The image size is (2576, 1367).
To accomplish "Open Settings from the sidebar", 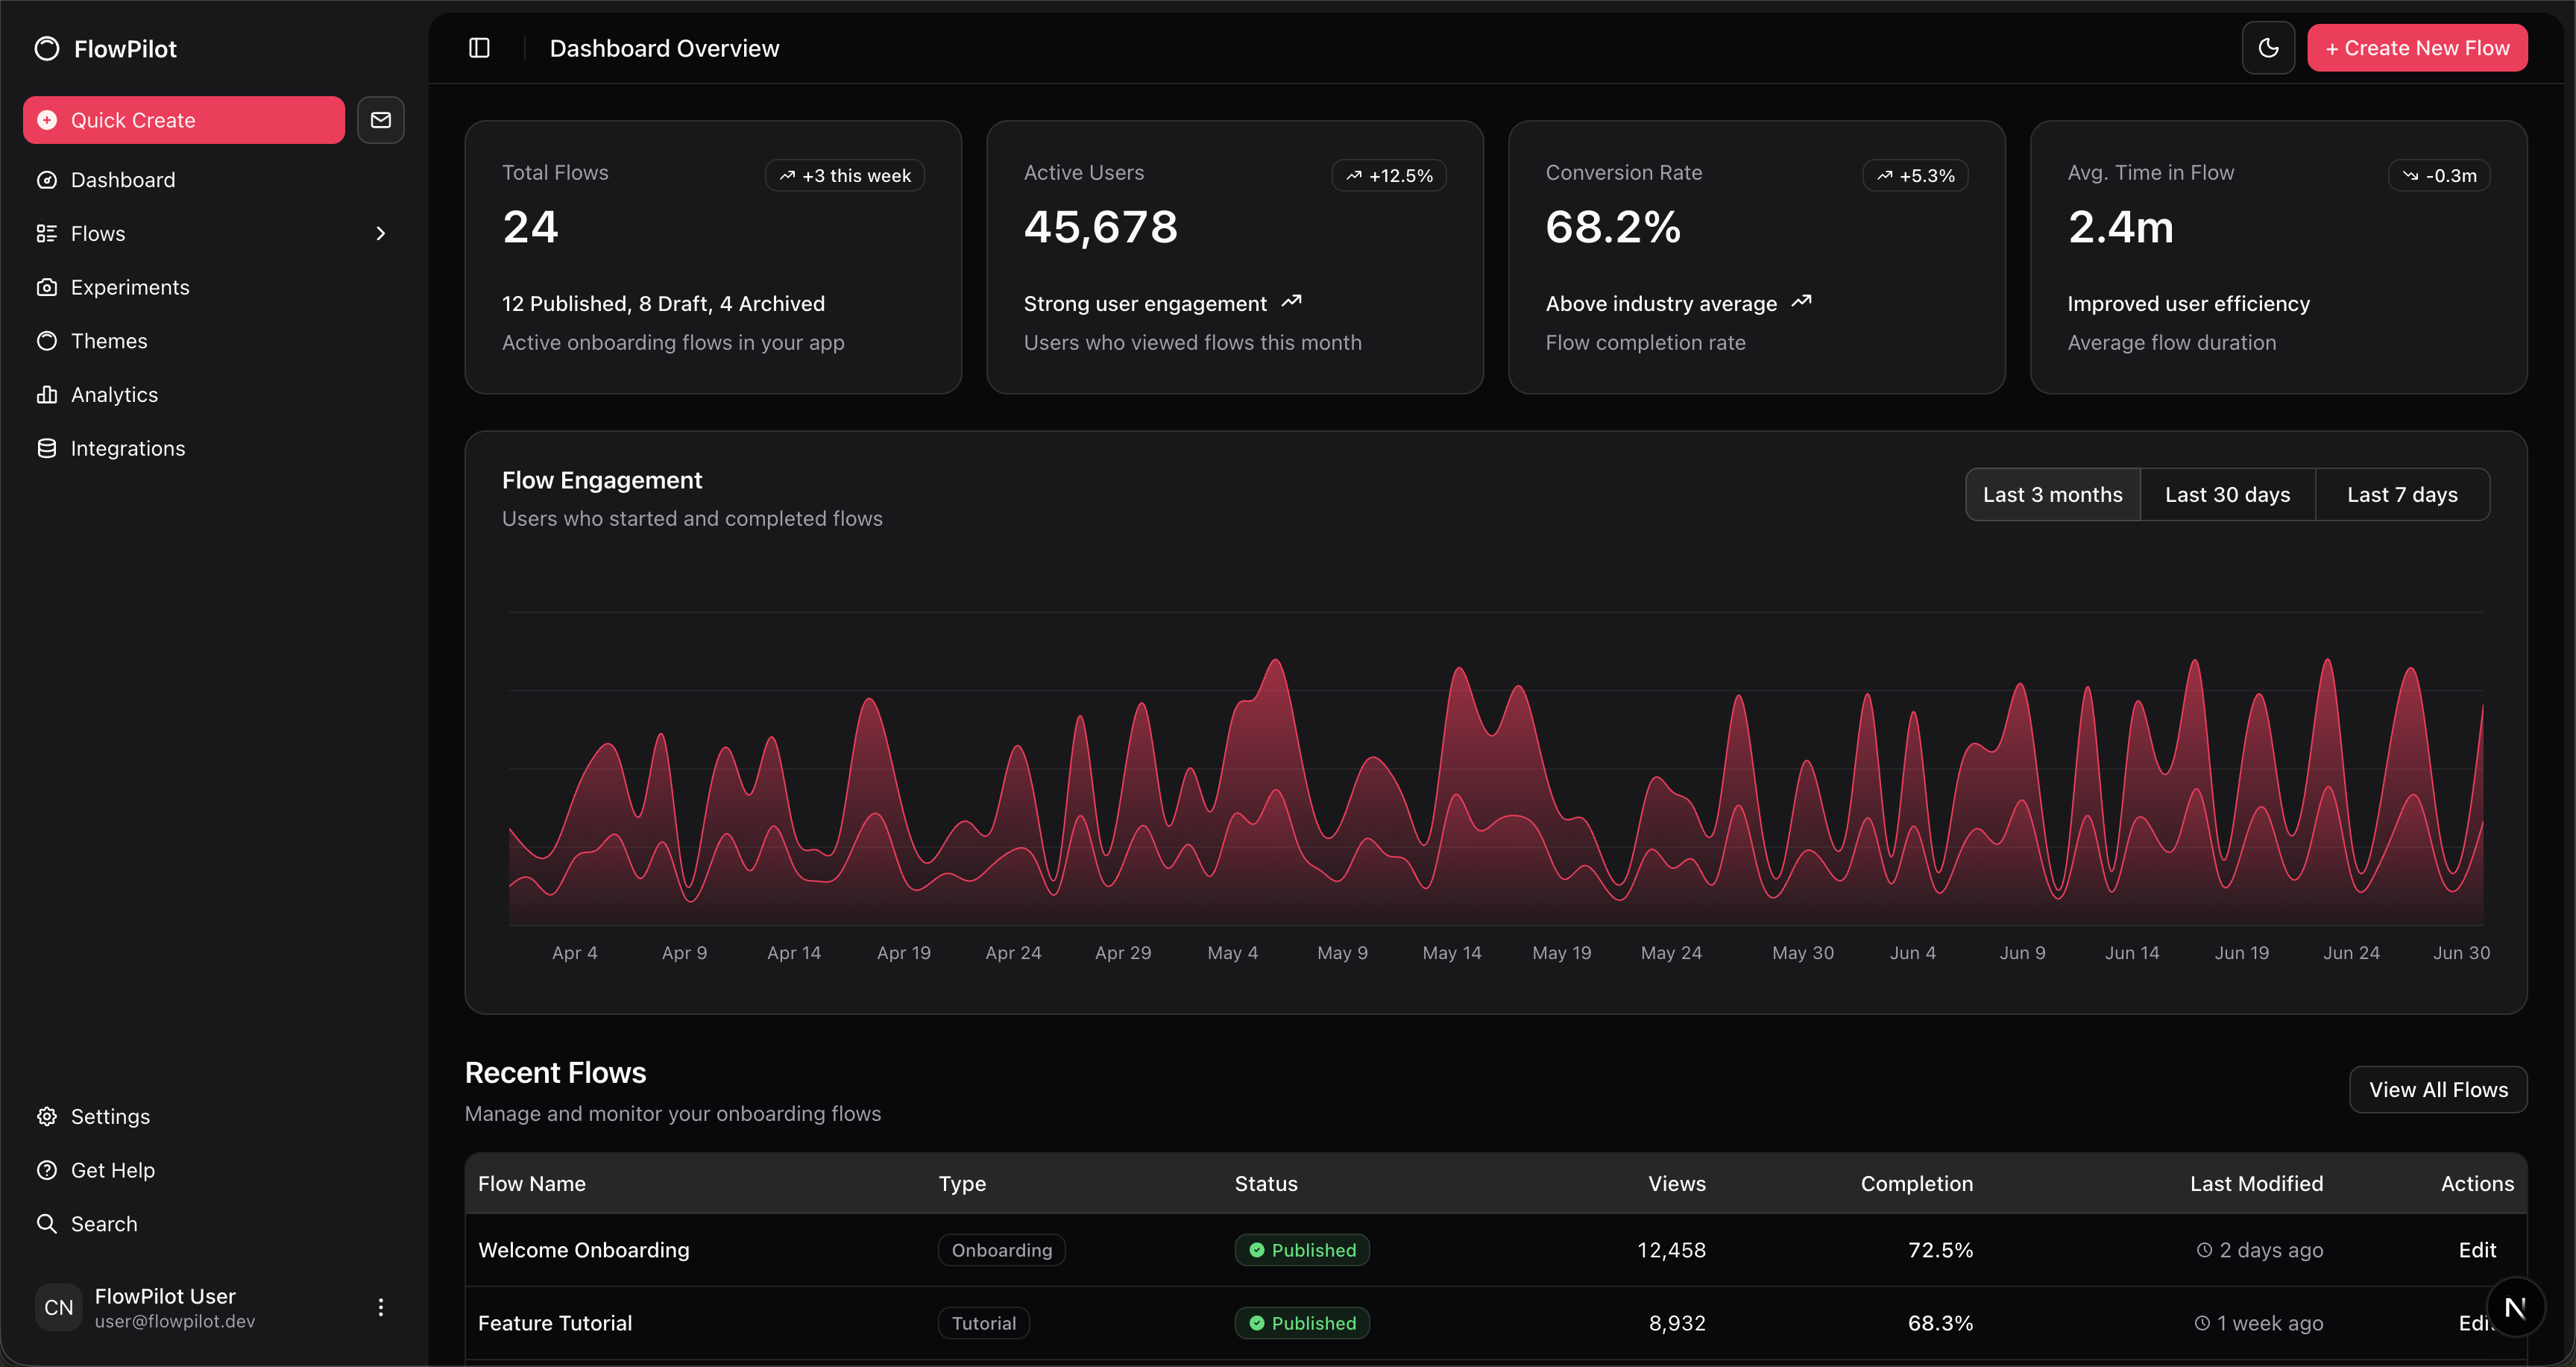I will pyautogui.click(x=110, y=1116).
